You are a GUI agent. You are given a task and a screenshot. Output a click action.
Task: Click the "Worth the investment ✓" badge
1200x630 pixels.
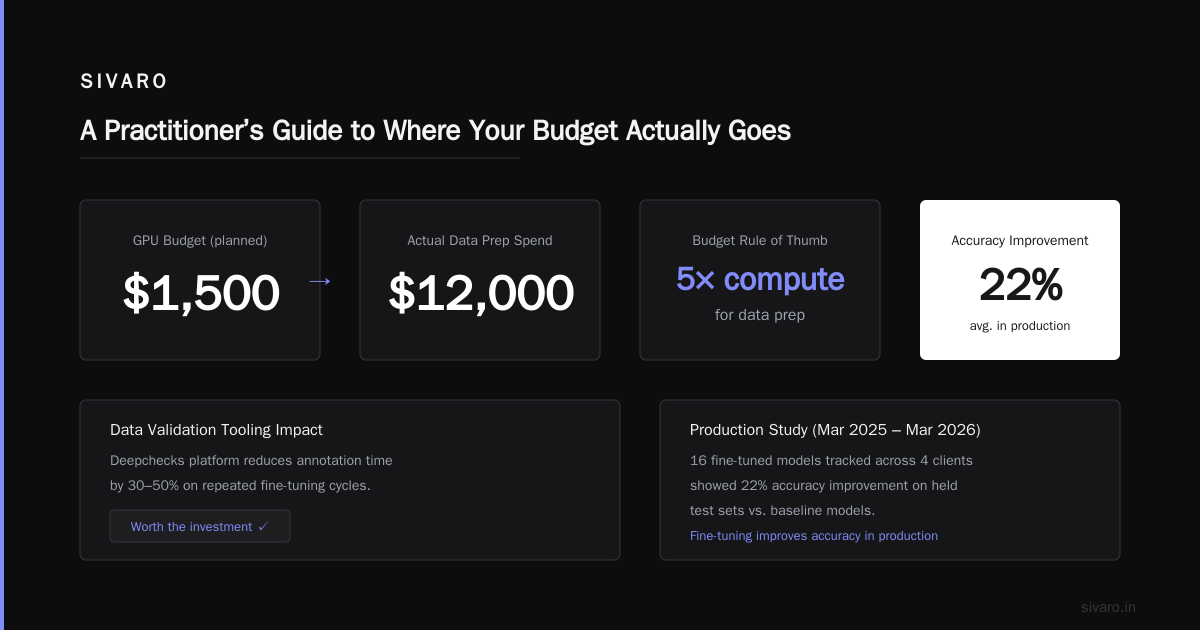coord(200,526)
